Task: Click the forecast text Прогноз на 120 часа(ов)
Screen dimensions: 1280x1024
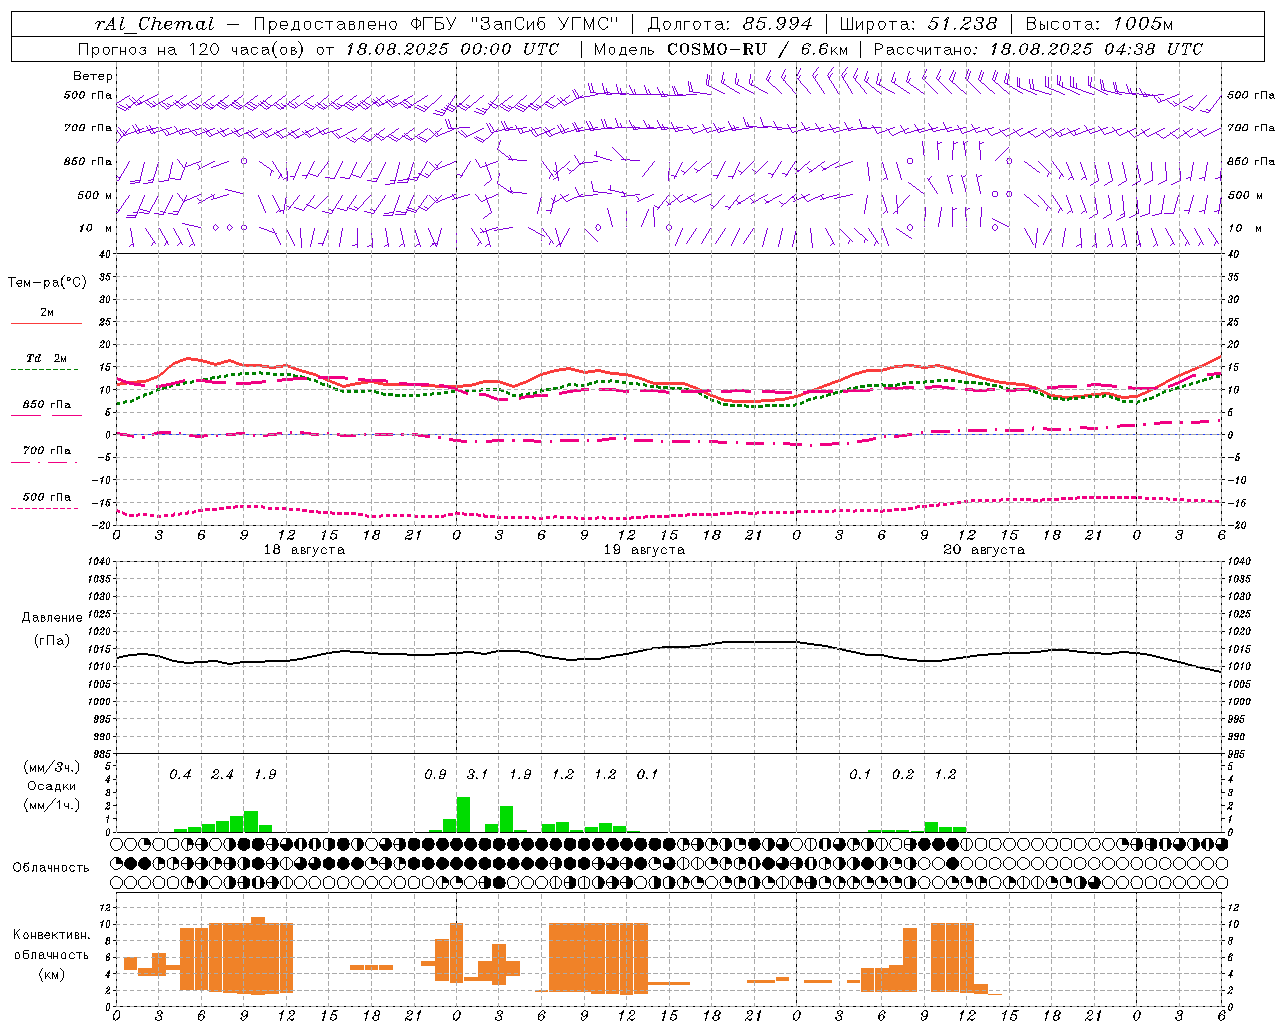Action: pos(192,49)
